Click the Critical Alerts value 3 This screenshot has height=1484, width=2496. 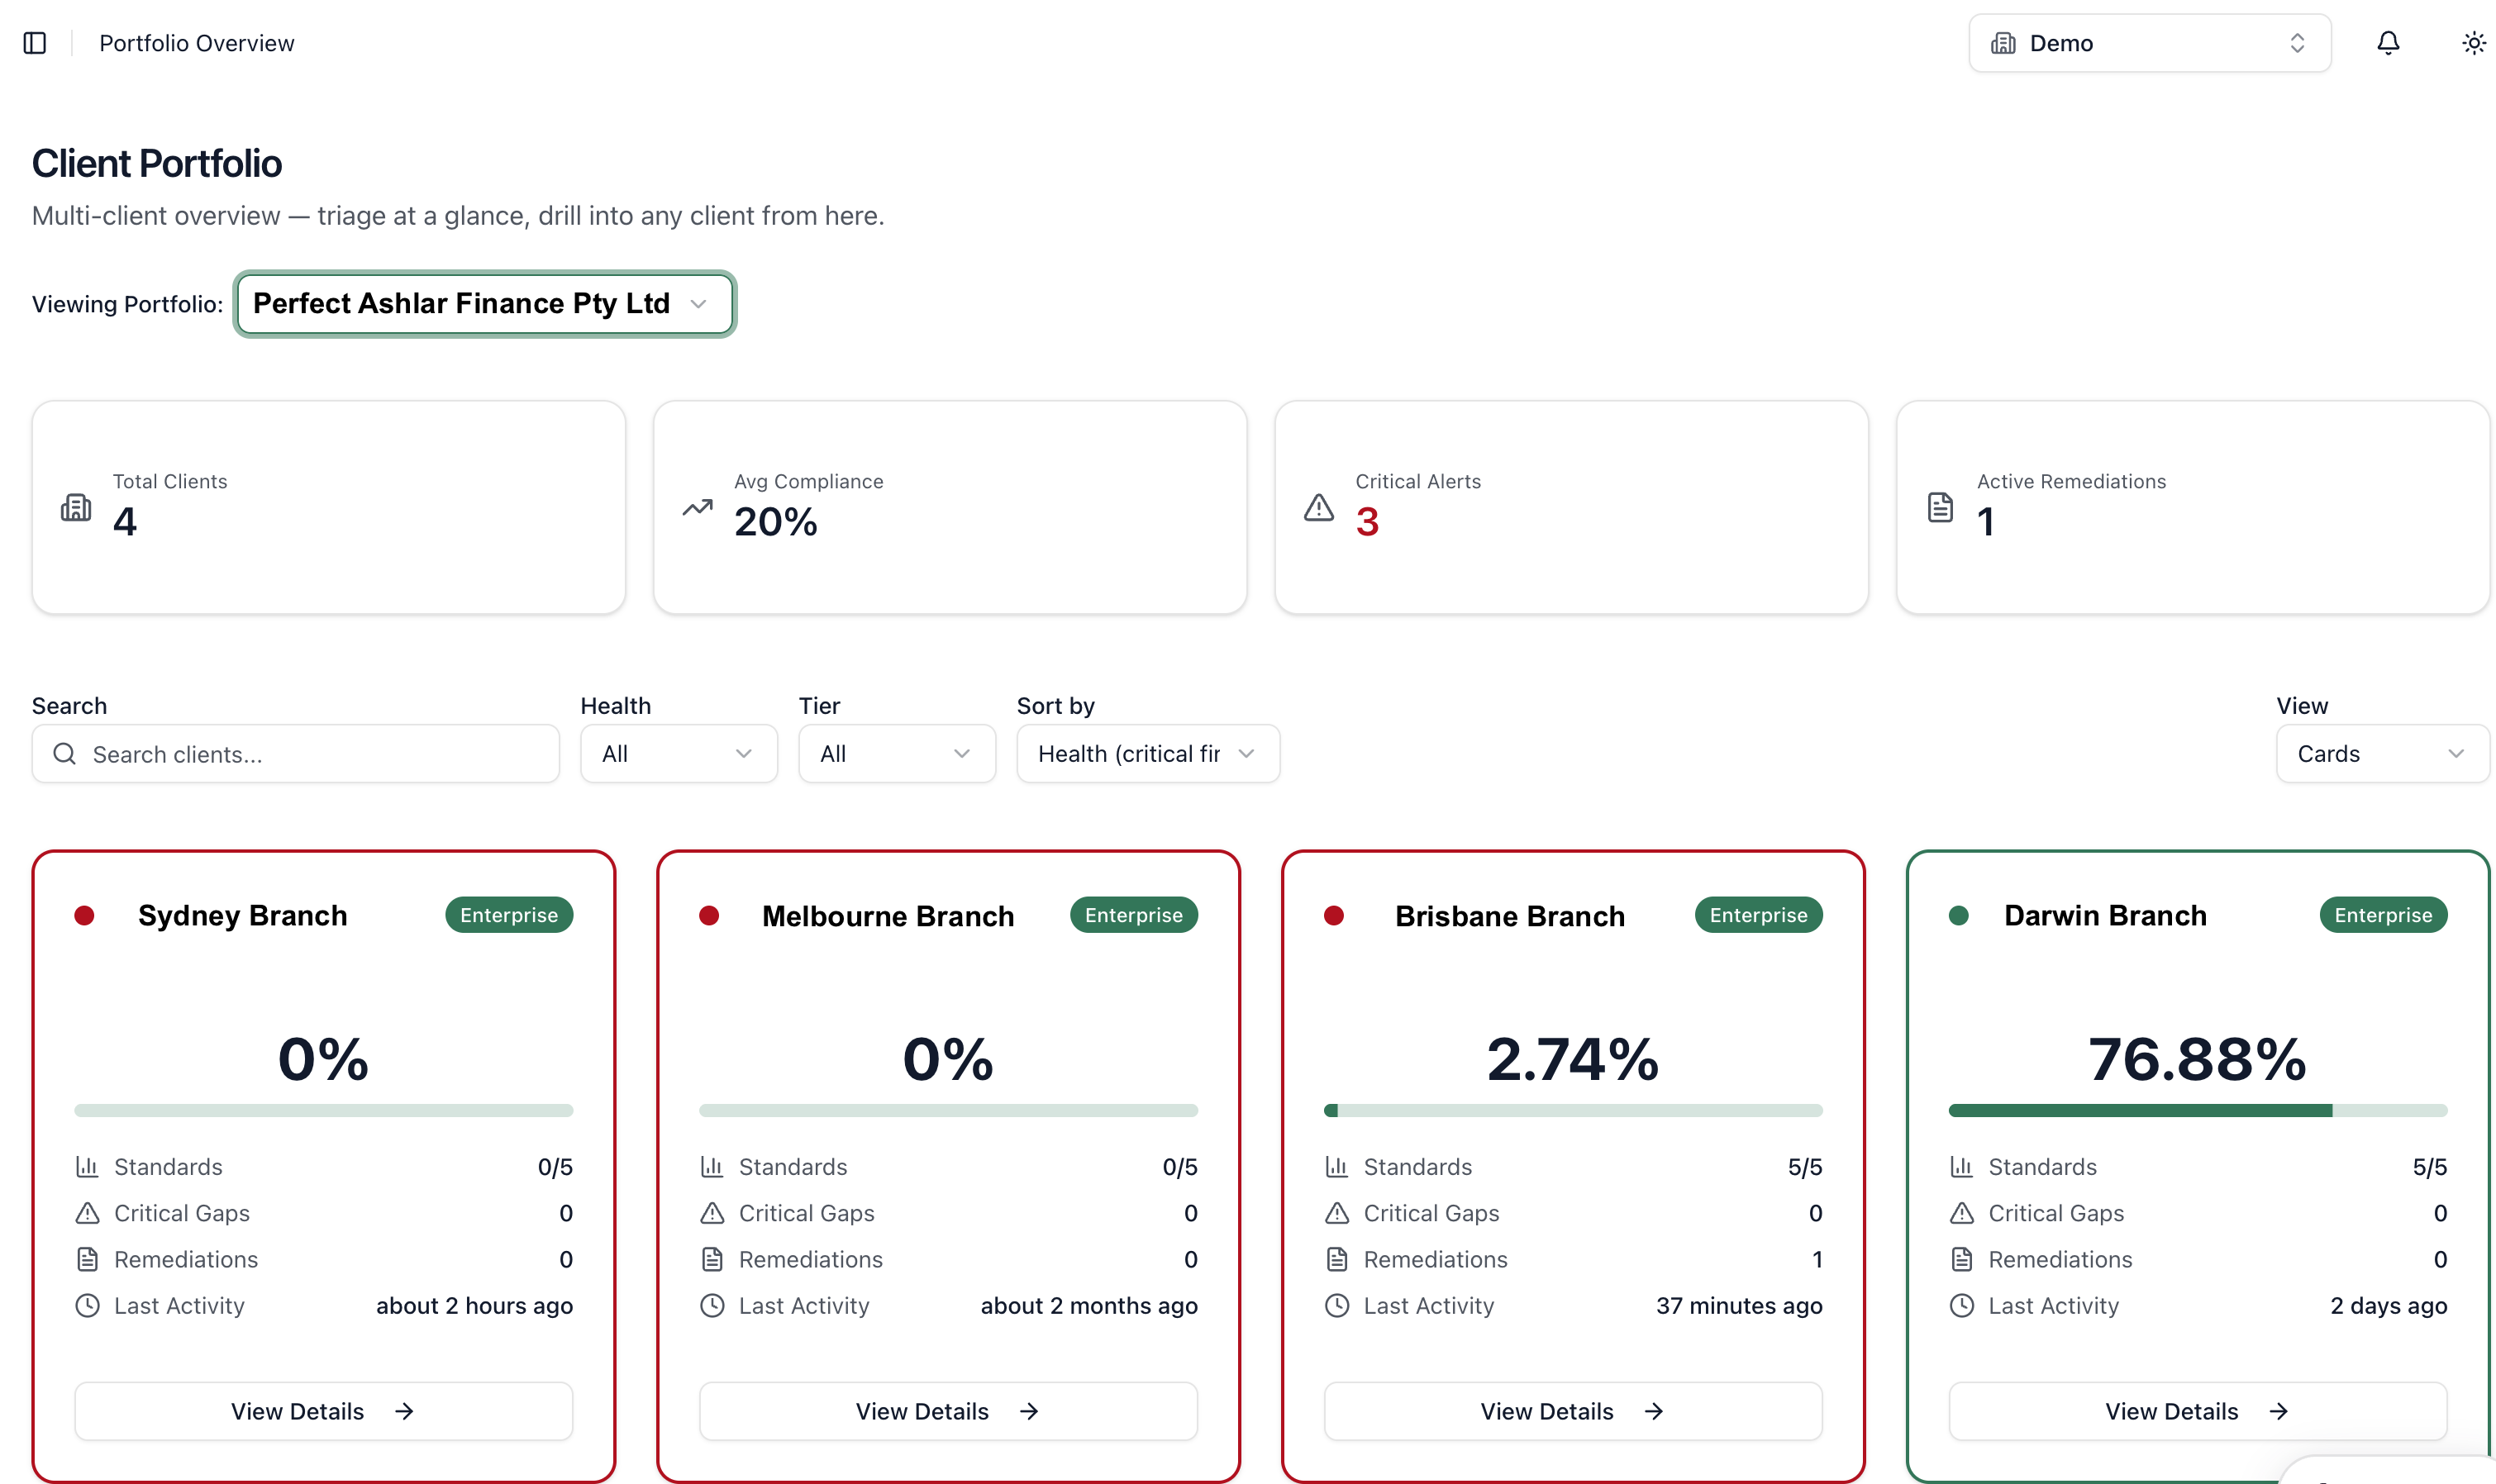click(x=1367, y=522)
